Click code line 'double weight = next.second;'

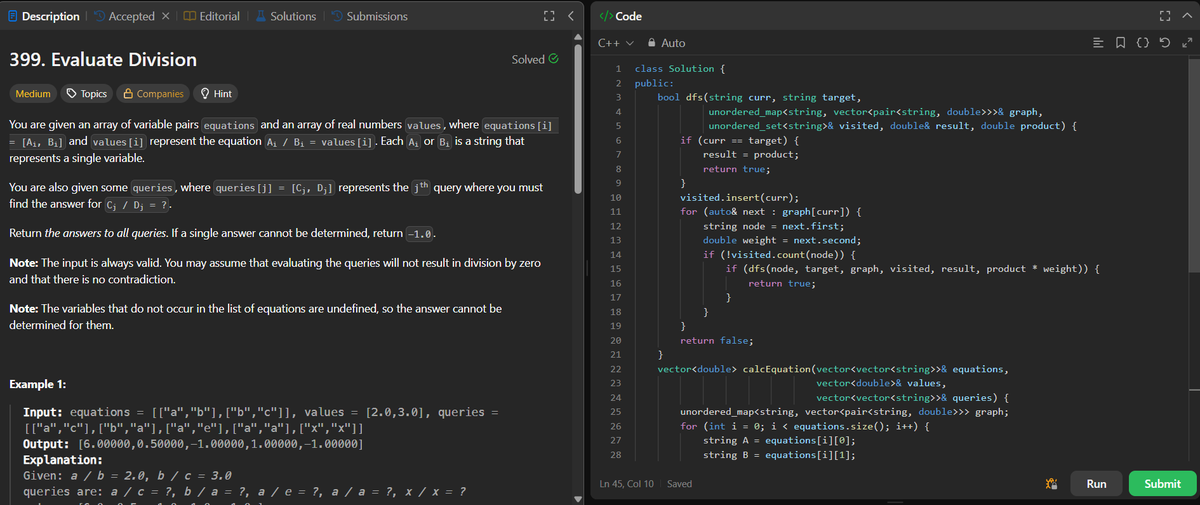click(x=782, y=240)
